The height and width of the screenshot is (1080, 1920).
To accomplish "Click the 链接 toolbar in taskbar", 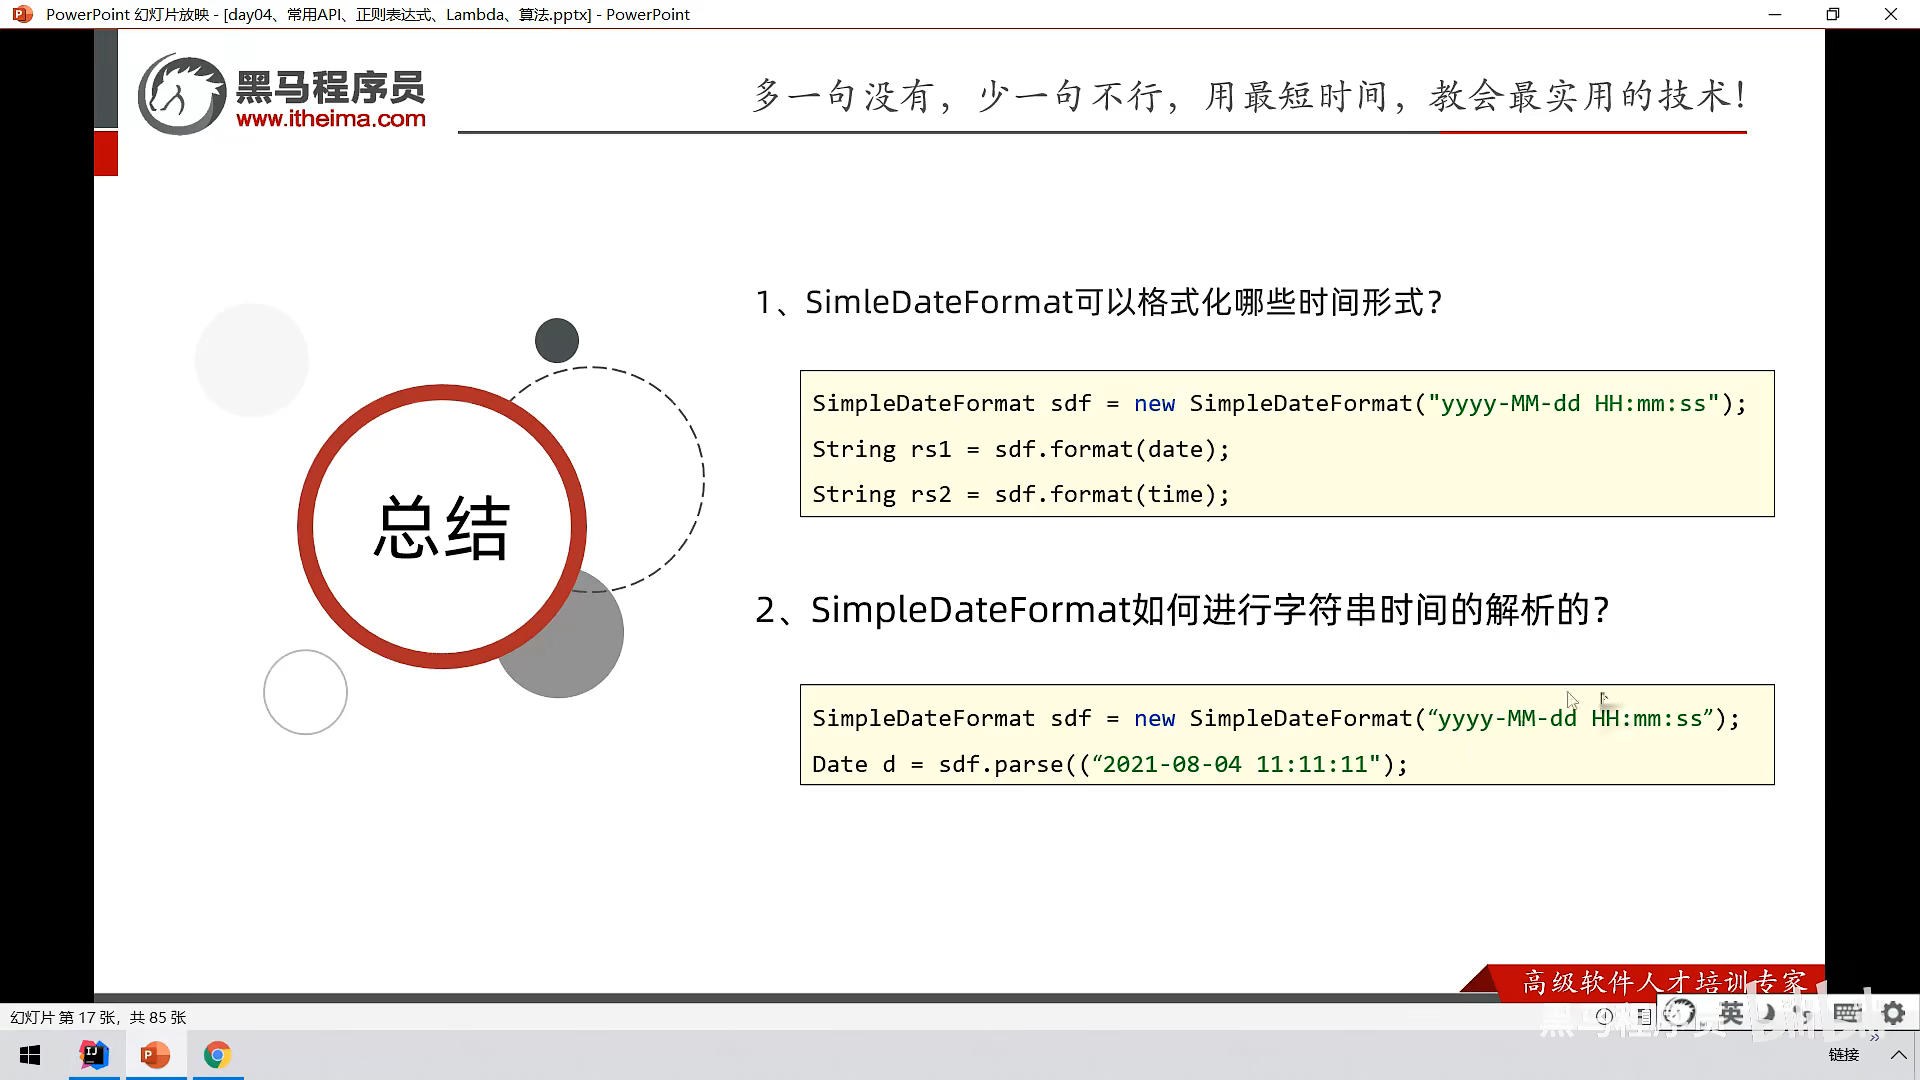I will (x=1843, y=1055).
